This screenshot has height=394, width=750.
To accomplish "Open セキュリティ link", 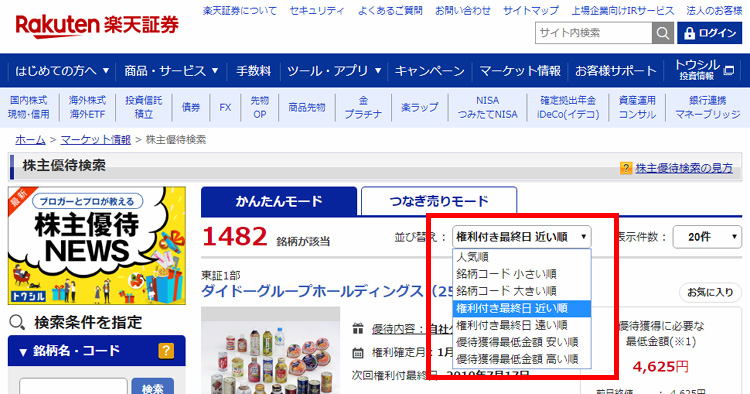I will (x=317, y=11).
